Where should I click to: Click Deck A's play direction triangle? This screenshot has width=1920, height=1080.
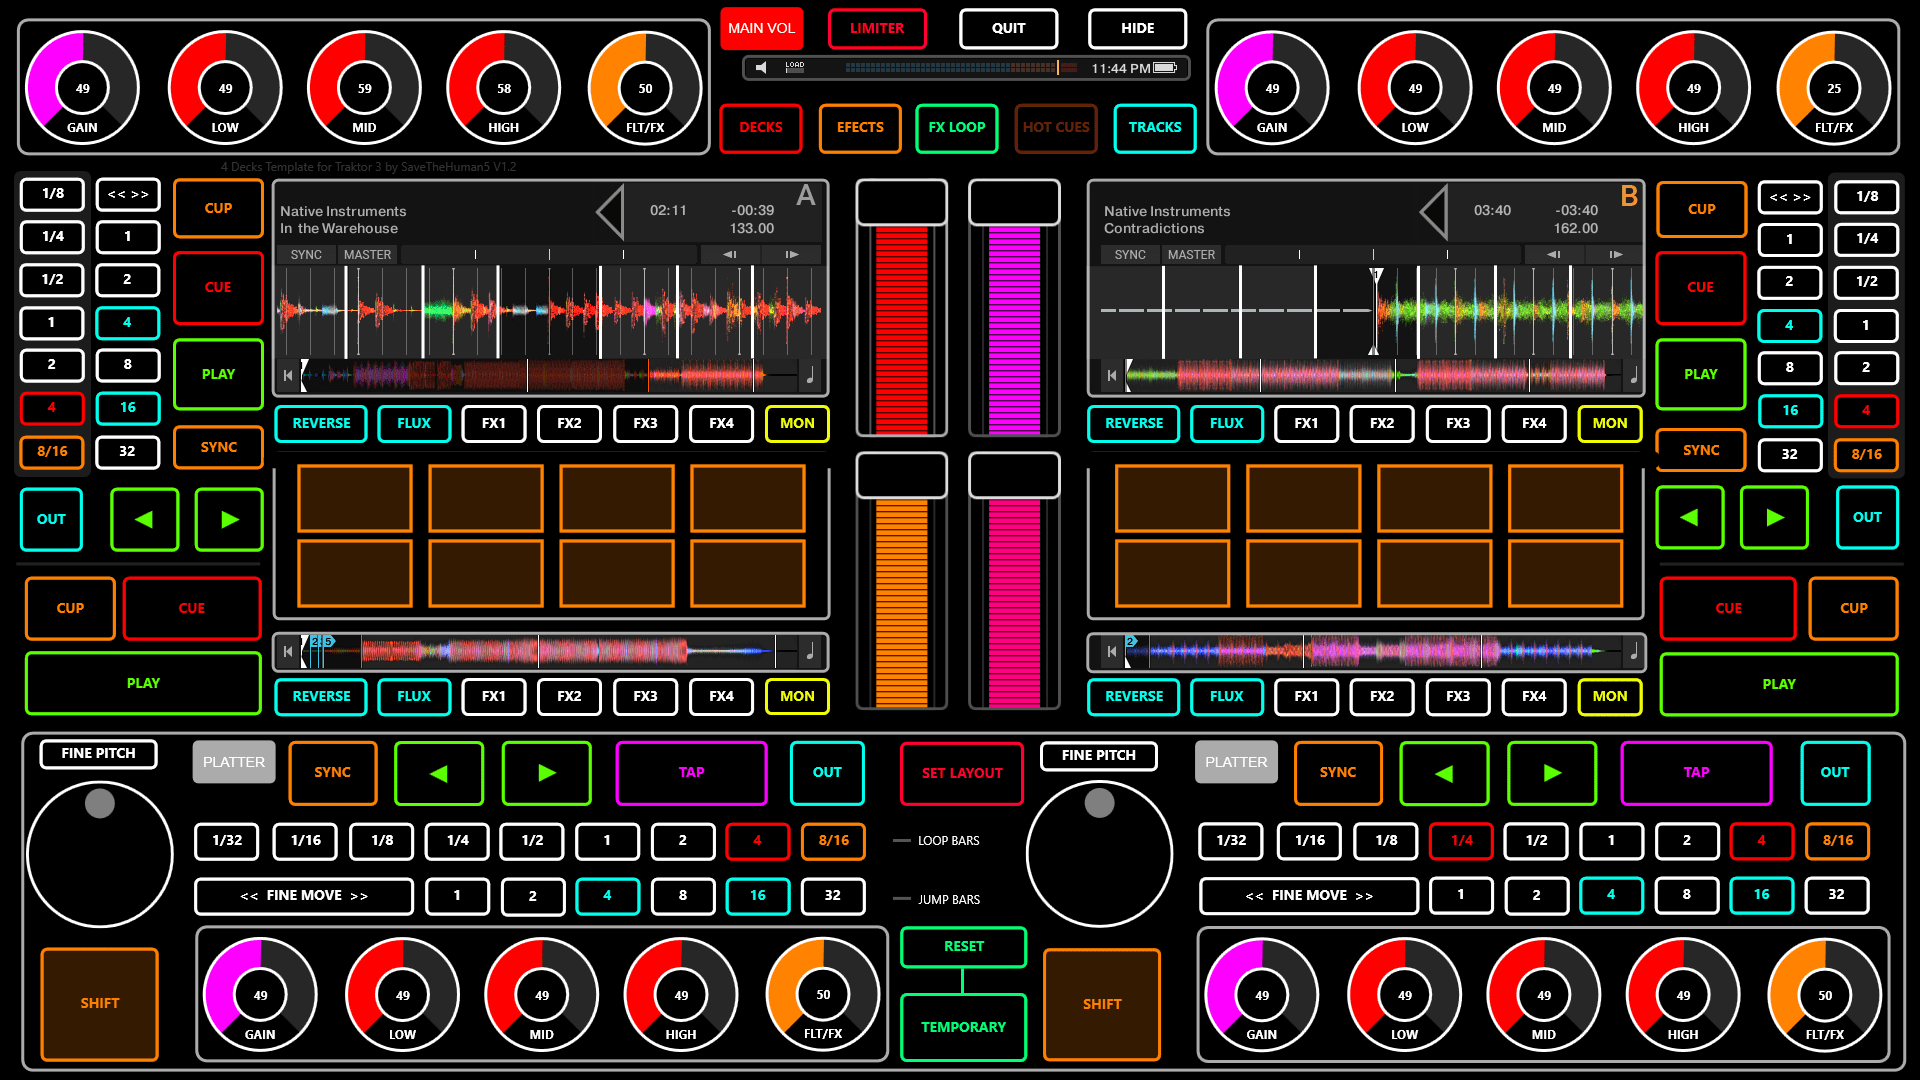[x=610, y=212]
